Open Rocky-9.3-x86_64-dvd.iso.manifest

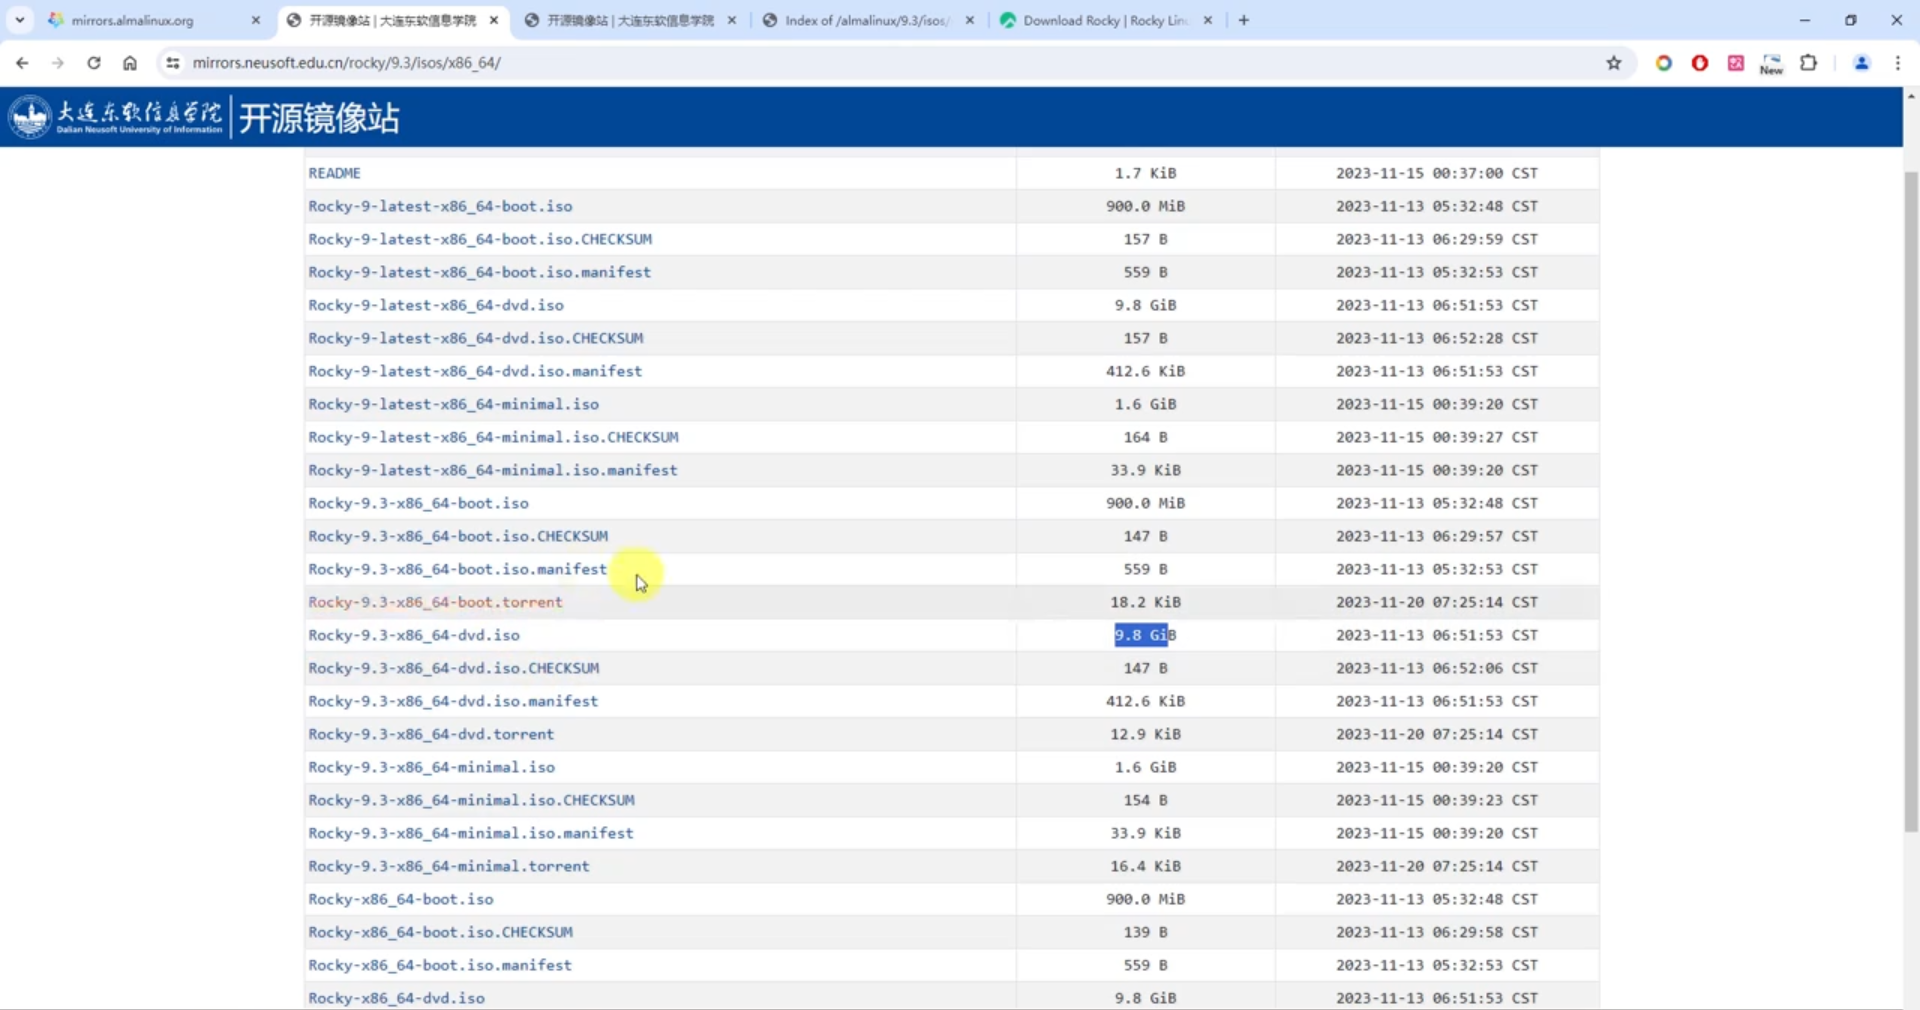tap(453, 701)
